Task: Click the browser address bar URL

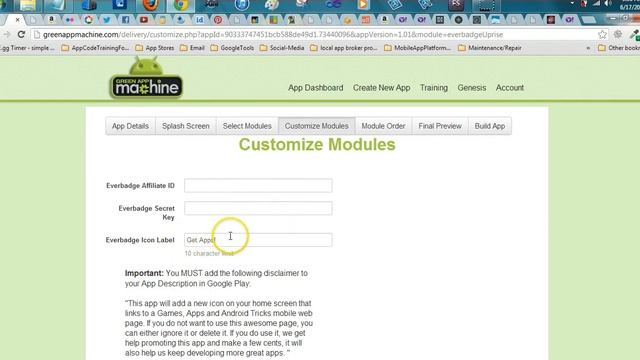Action: (x=273, y=35)
